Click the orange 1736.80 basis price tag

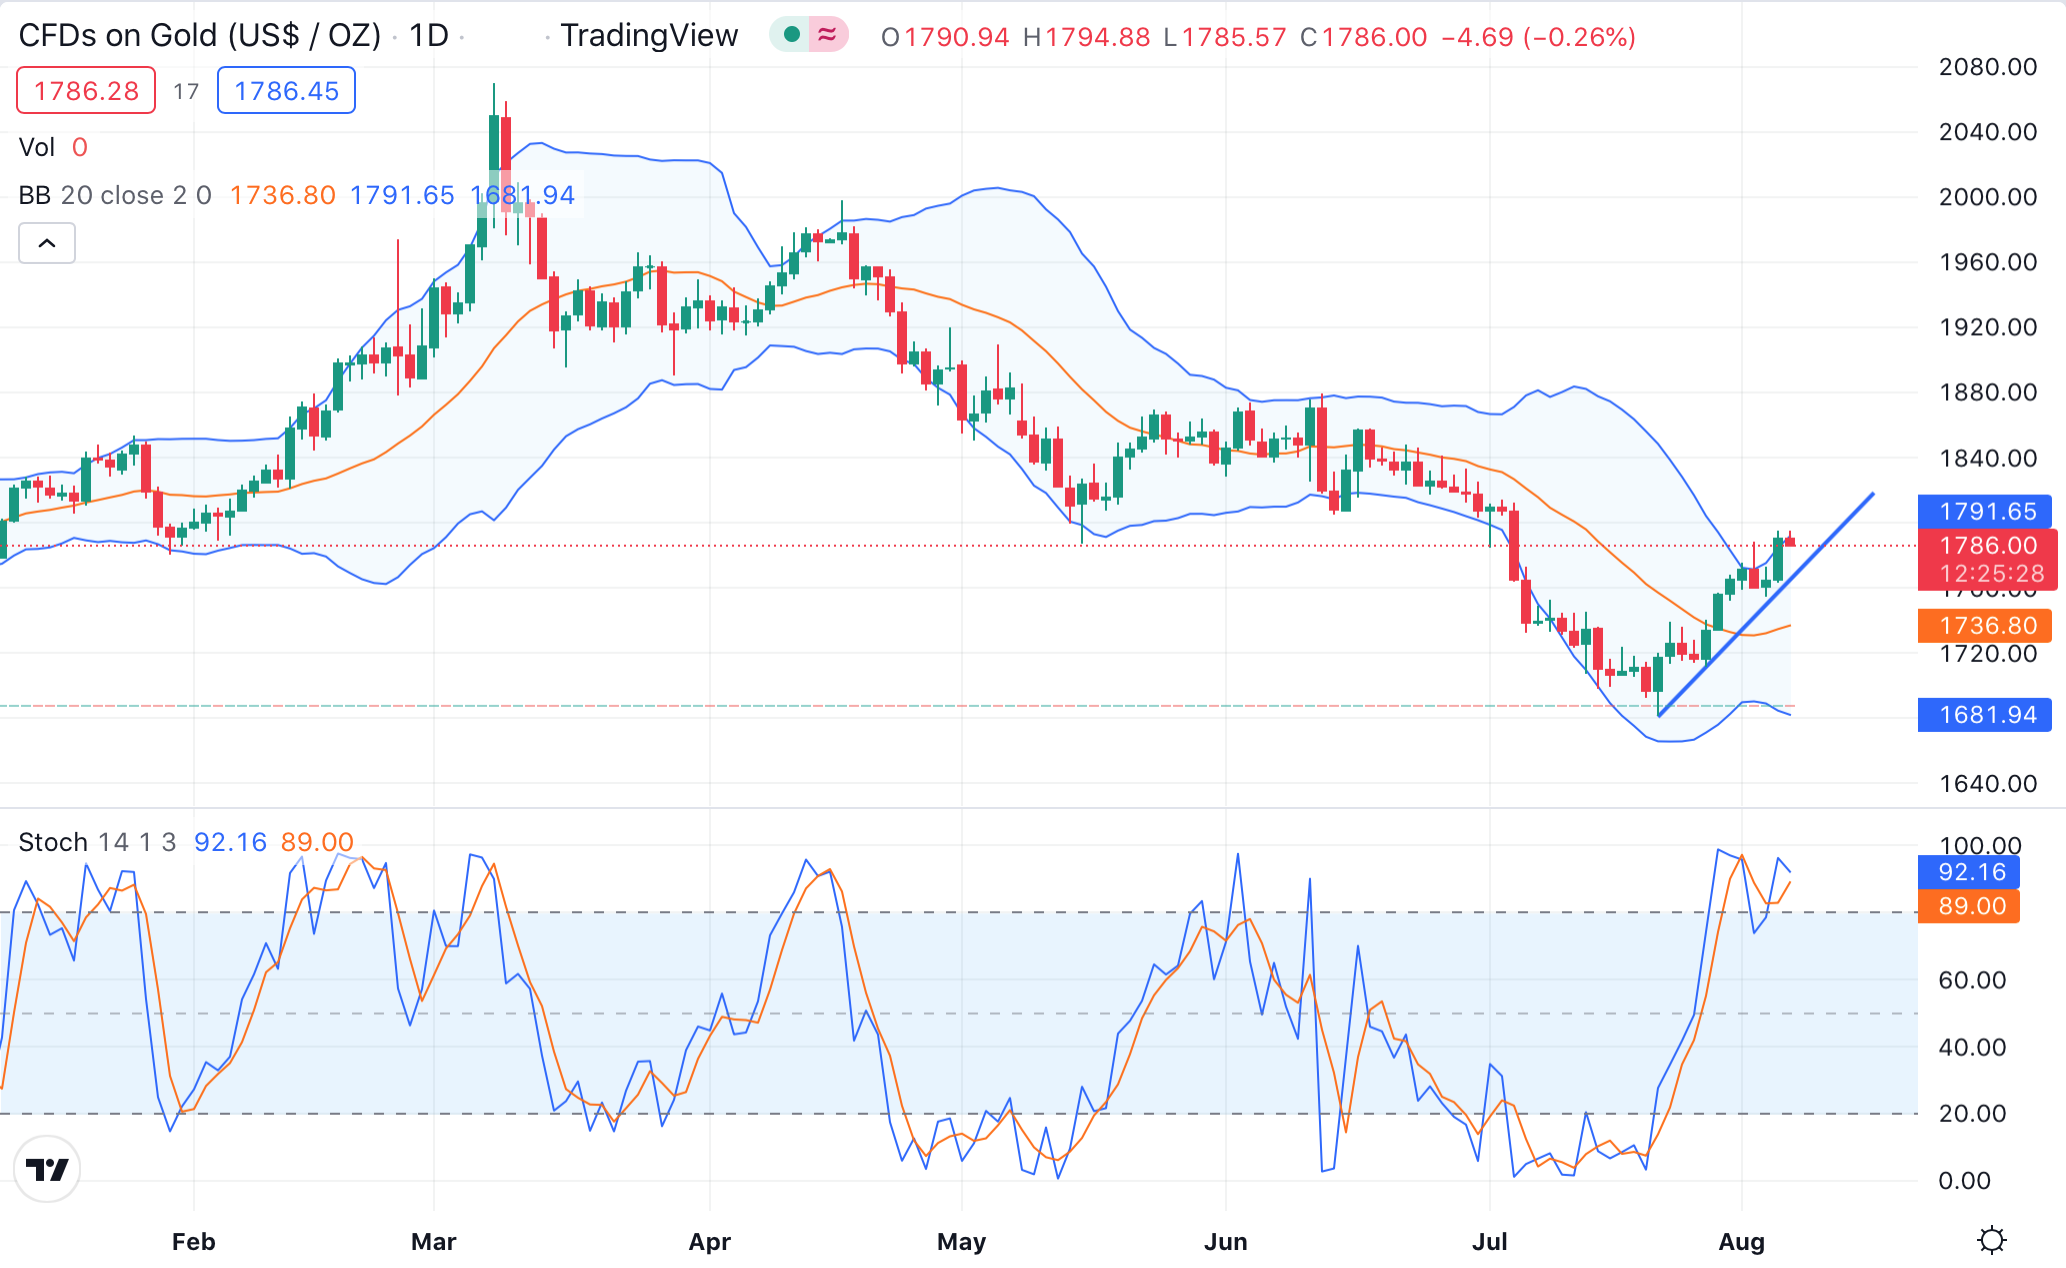(x=1984, y=626)
